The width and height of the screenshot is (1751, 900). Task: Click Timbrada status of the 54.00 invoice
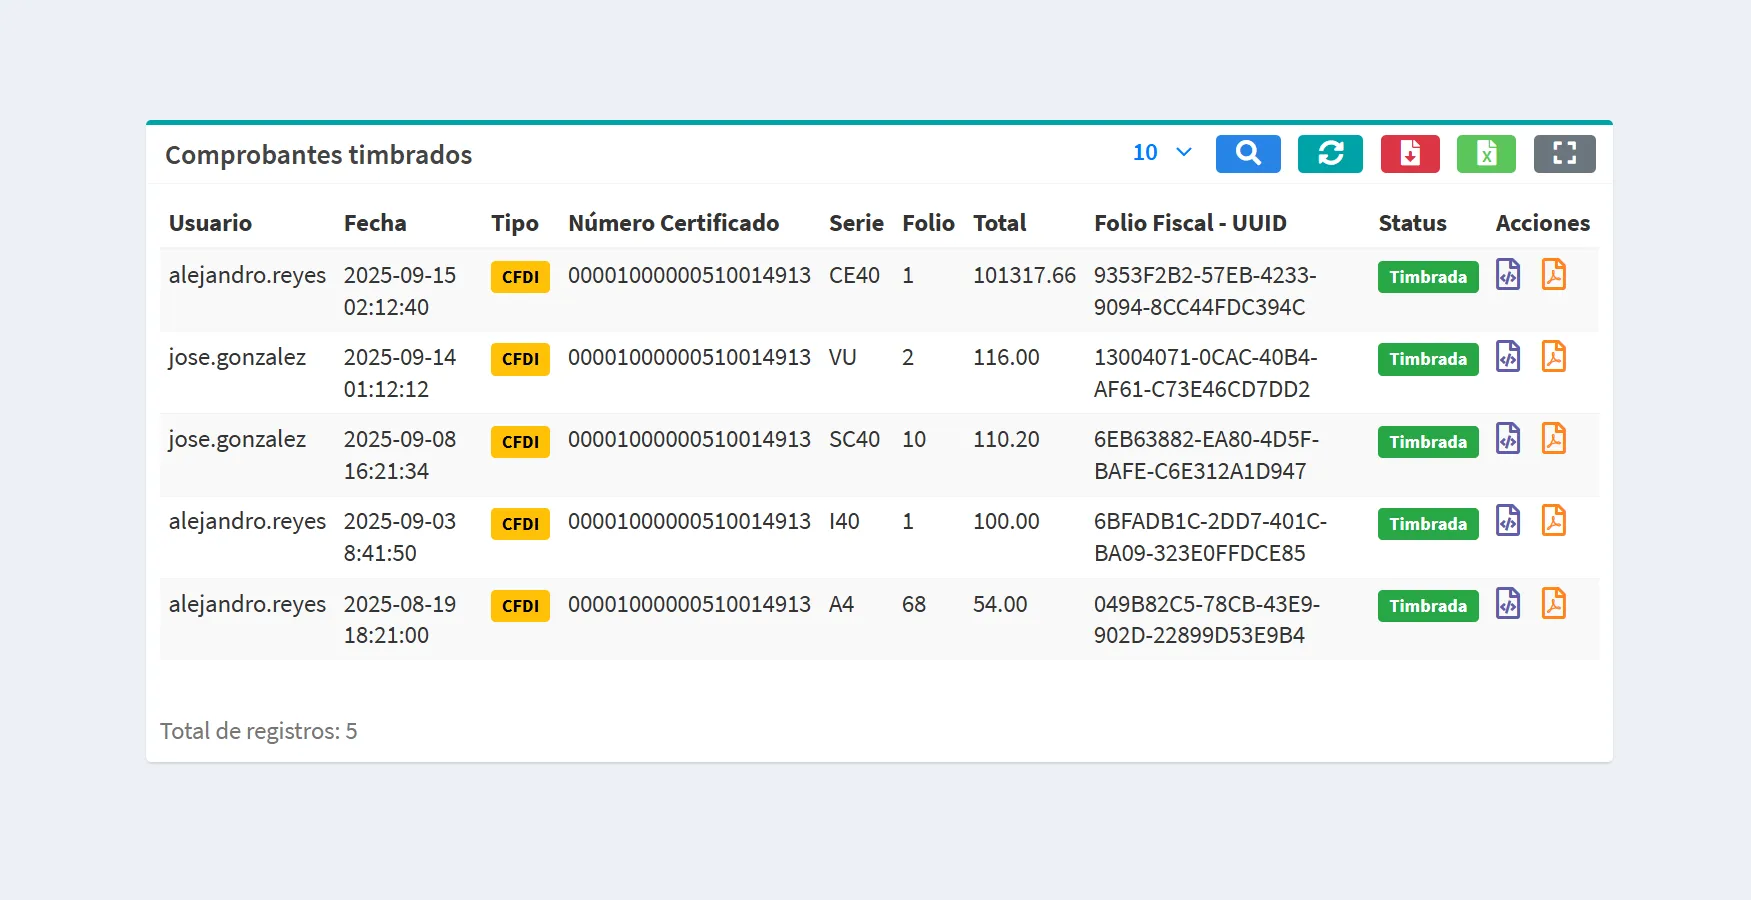1428,606
